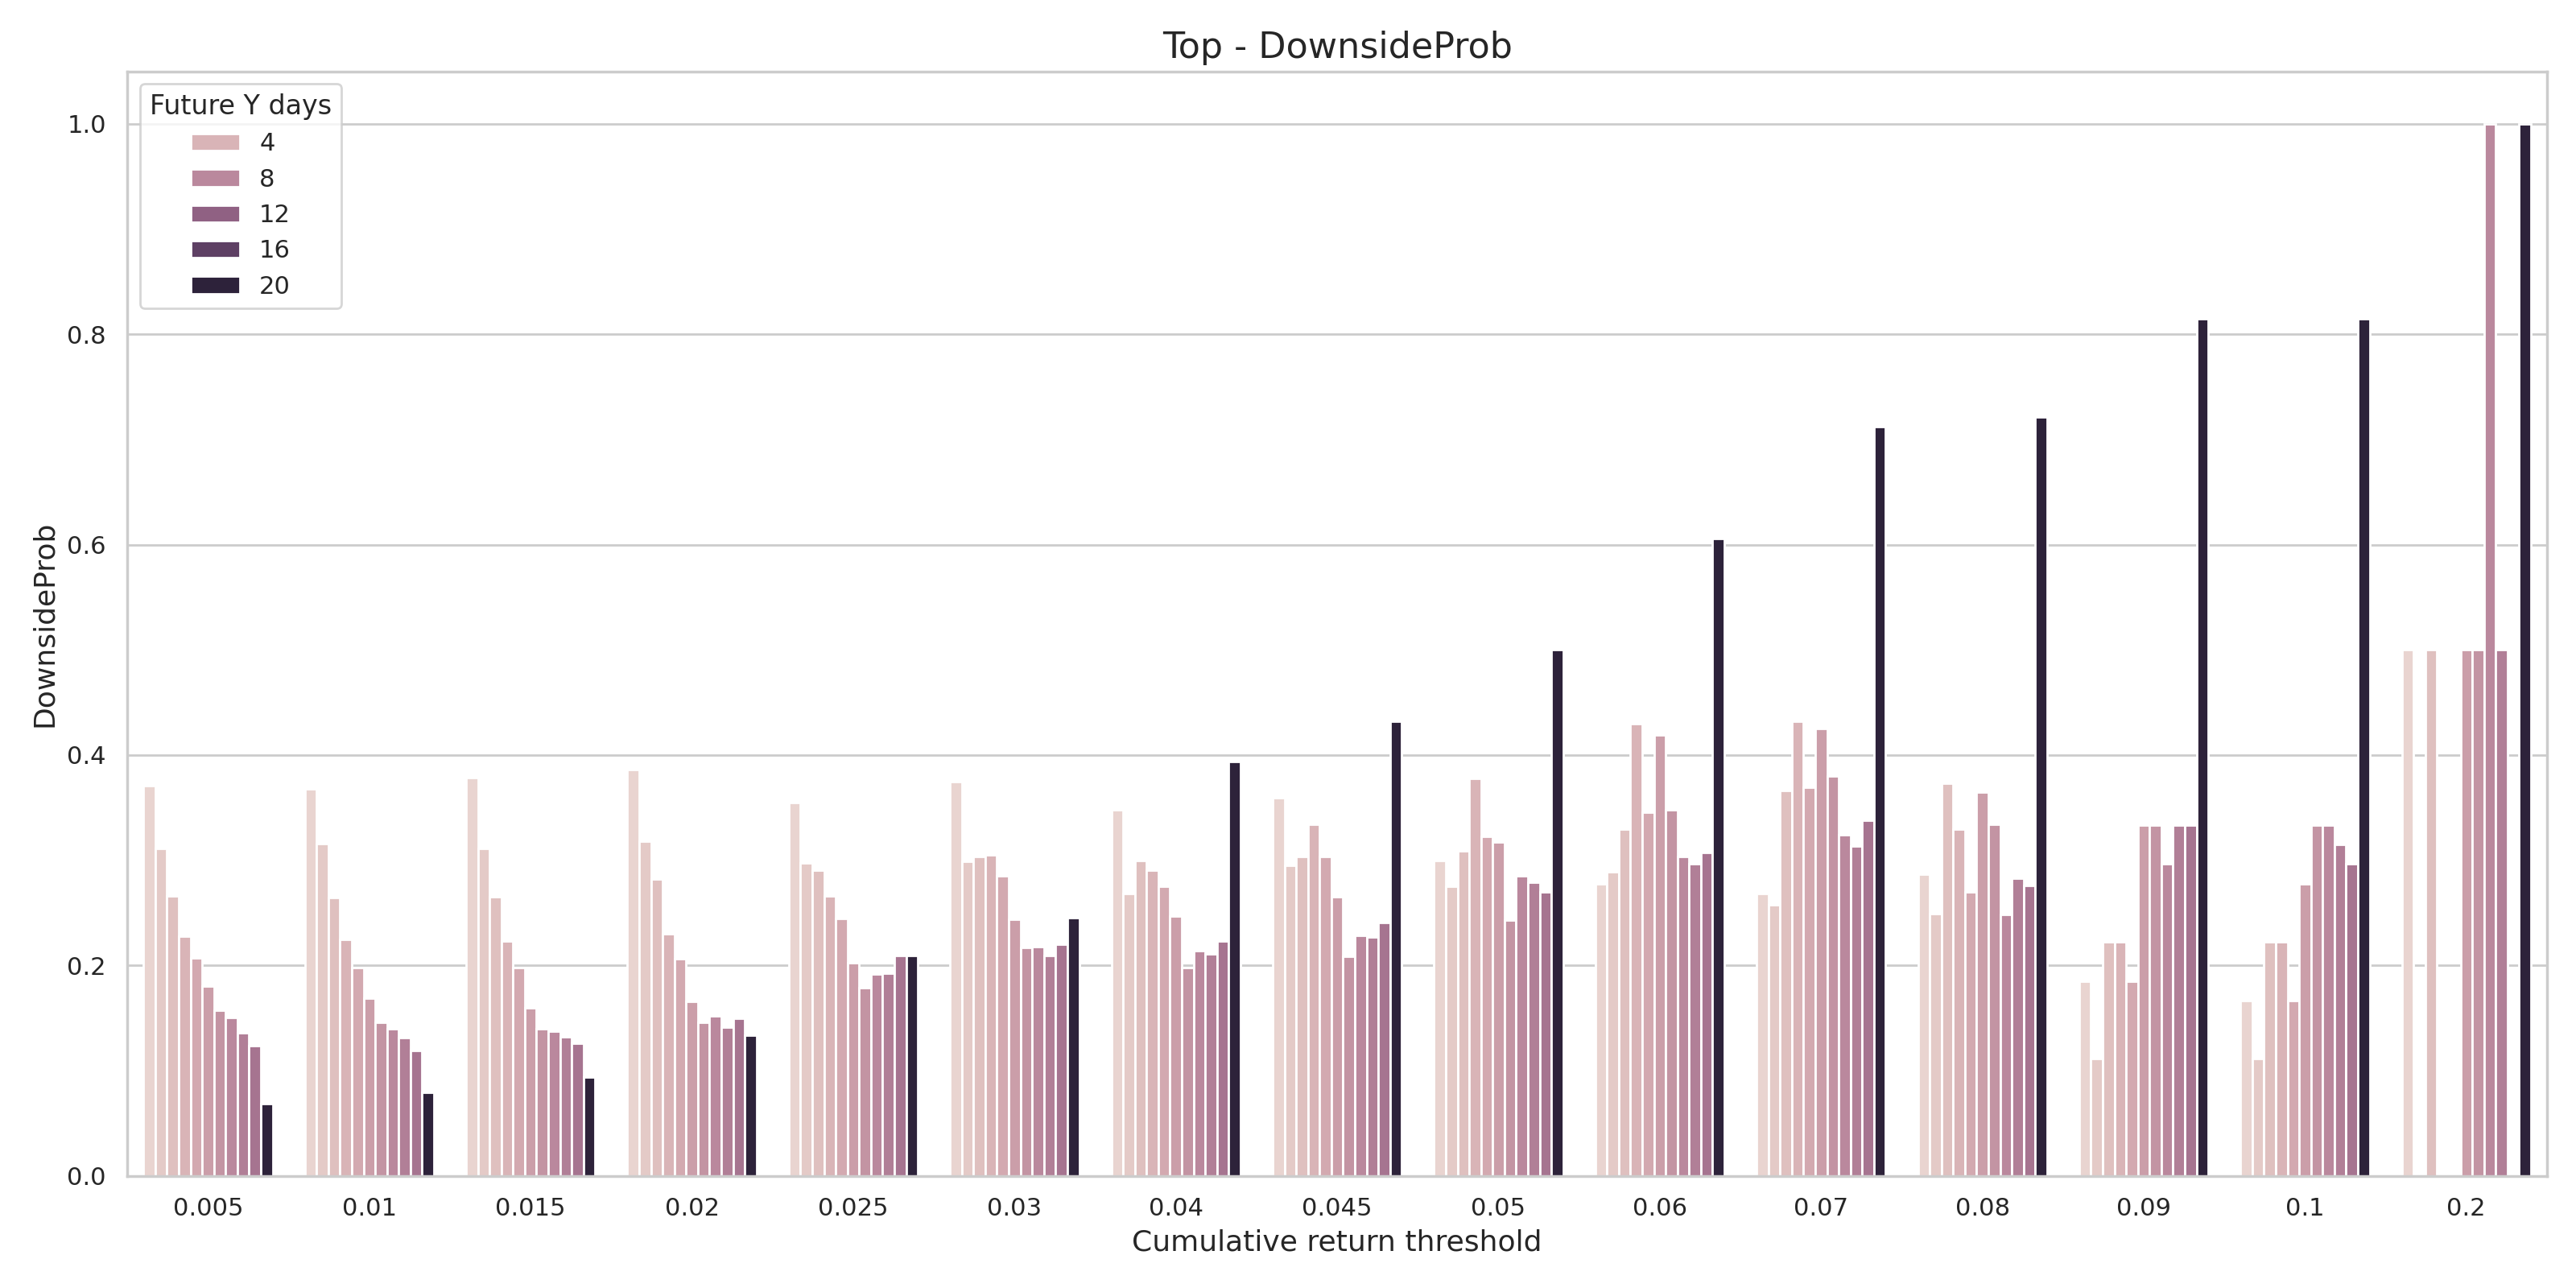Click the legend swatch for 12 days
The image size is (2576, 1288).
pos(215,214)
